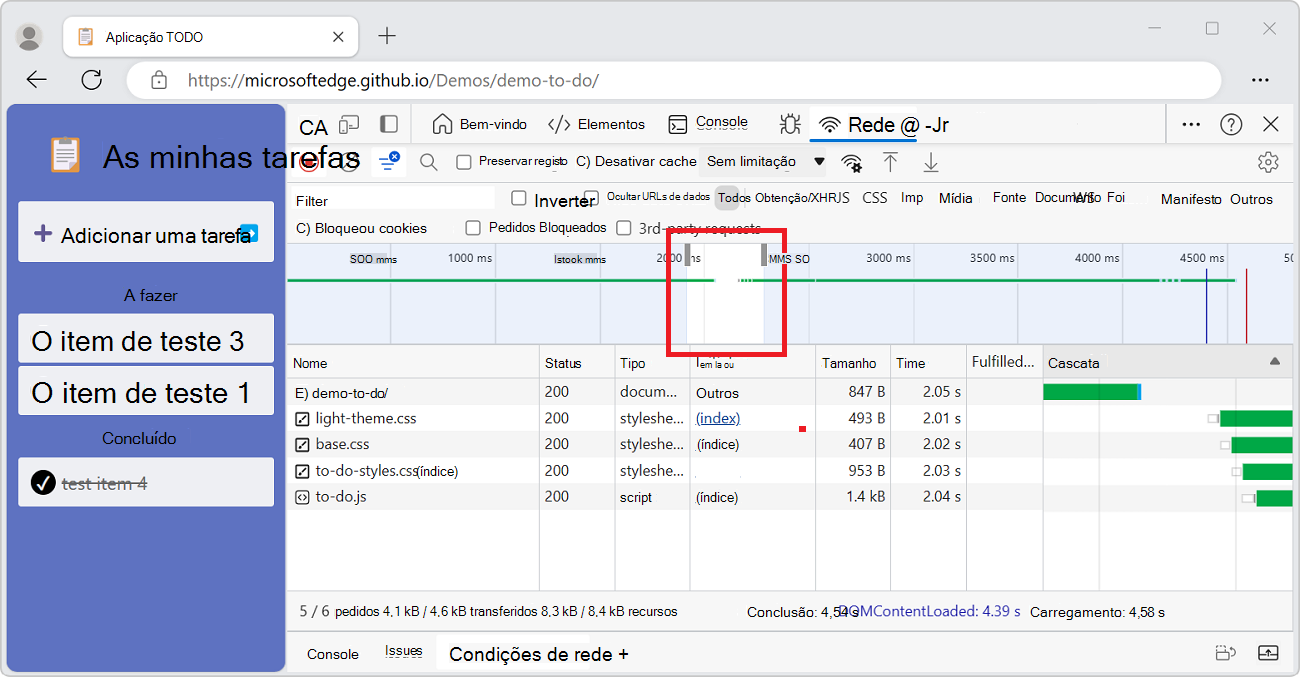Open the Issues tab in the drawer
Screen dimensions: 1300x677
tap(404, 651)
